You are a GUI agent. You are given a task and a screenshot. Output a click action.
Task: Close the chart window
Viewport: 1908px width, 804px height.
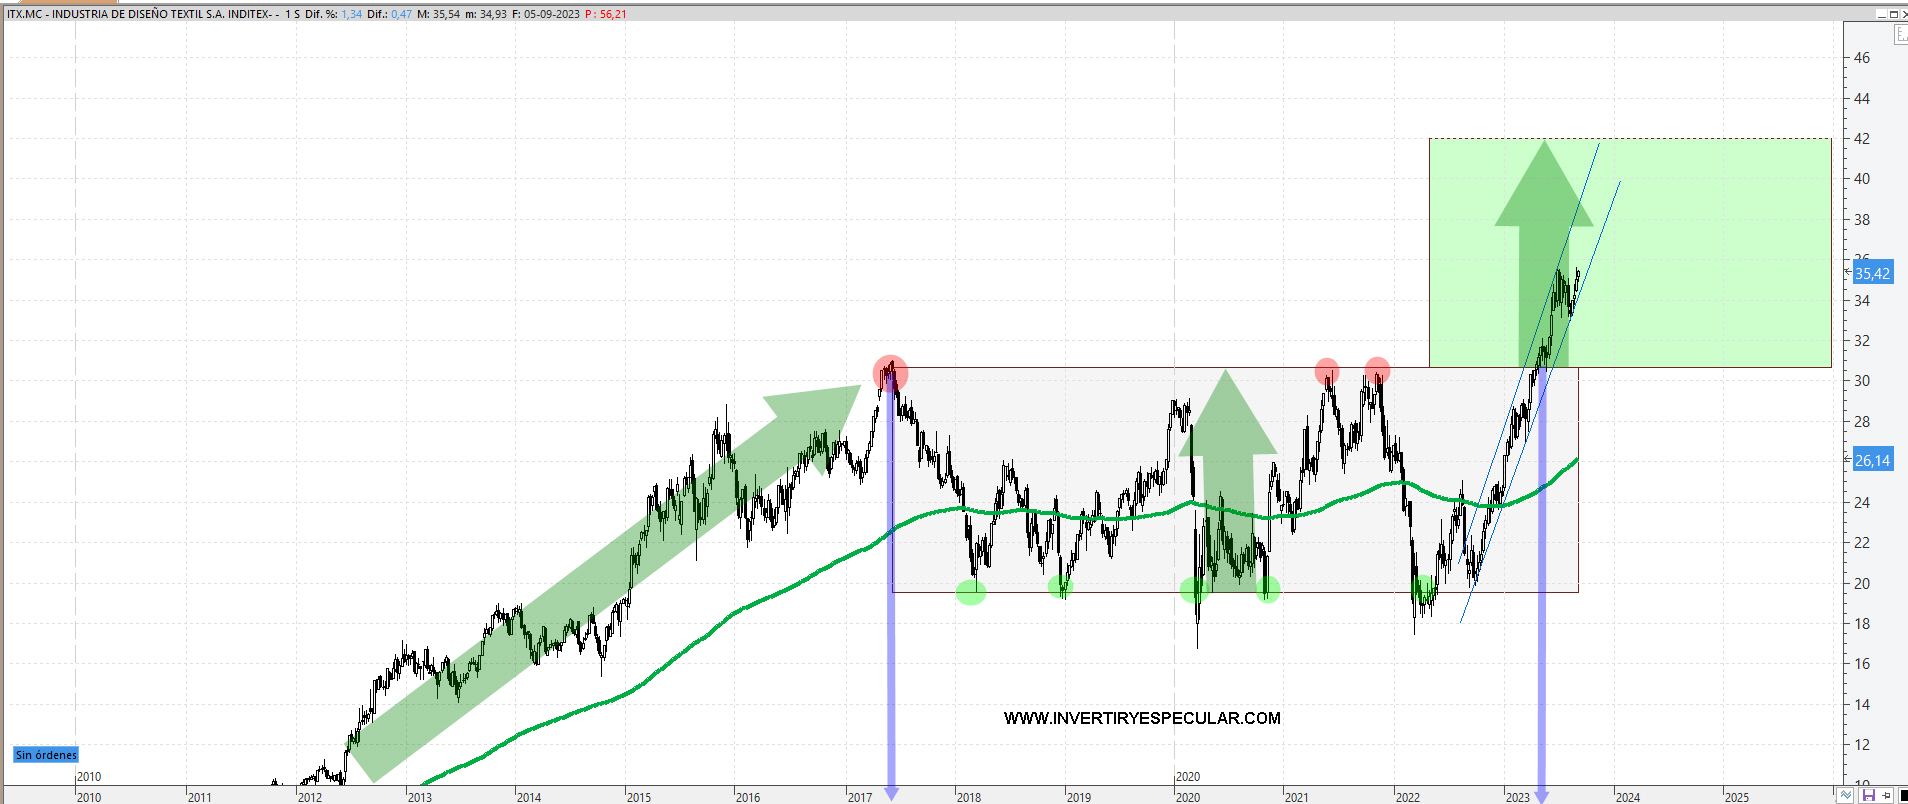[x=1903, y=14]
